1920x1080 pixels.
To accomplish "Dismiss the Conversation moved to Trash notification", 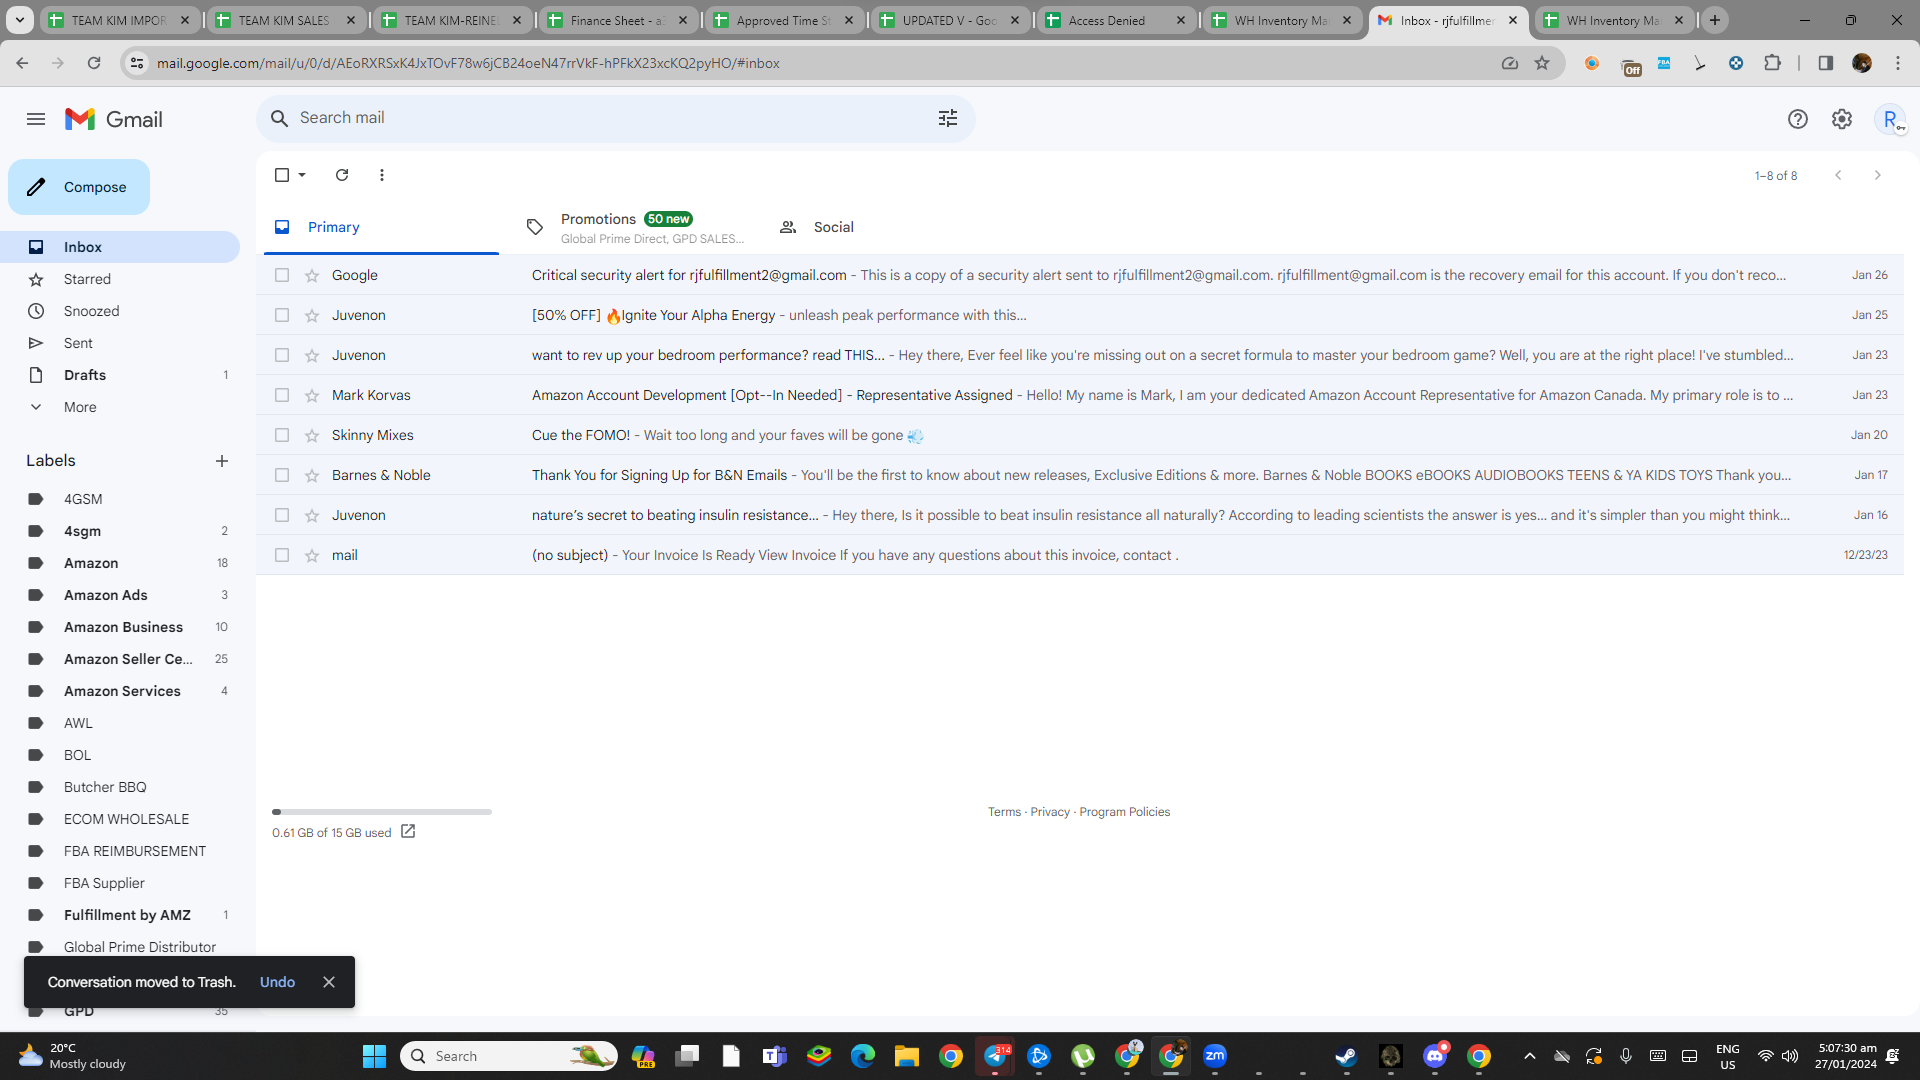I will [x=329, y=982].
